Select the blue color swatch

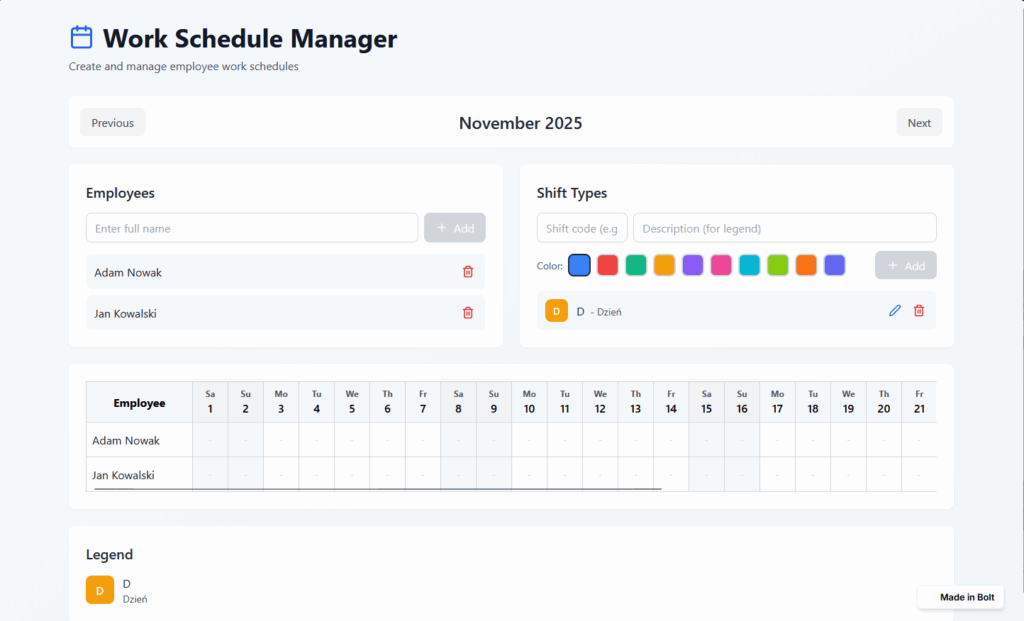(579, 266)
